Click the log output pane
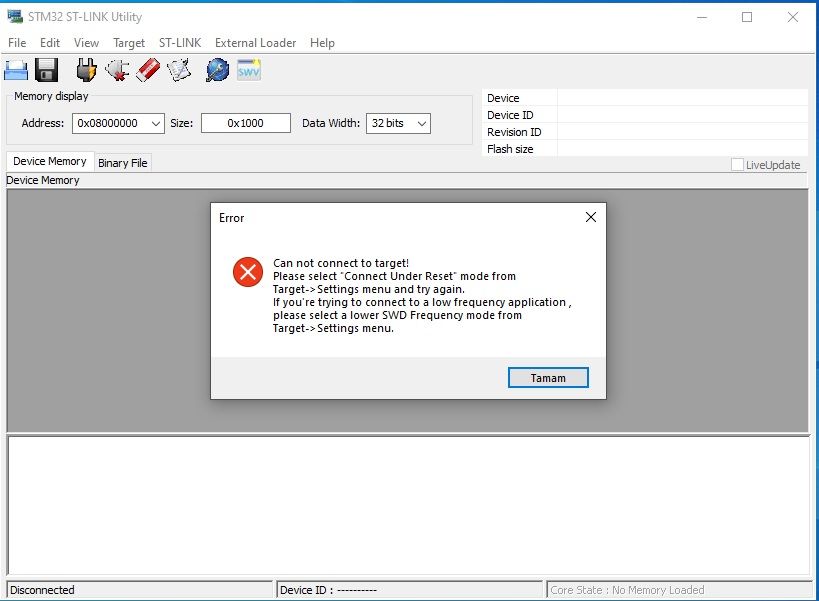This screenshot has width=819, height=601. pyautogui.click(x=408, y=505)
